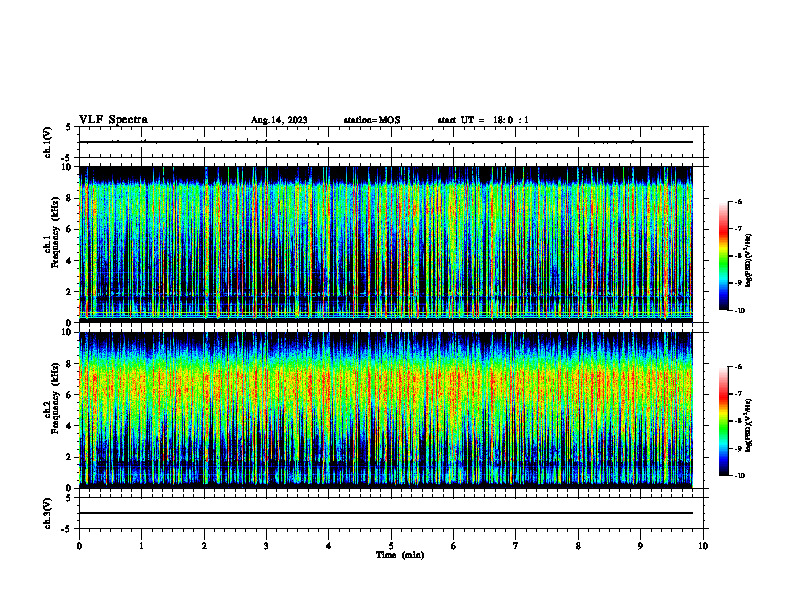The width and height of the screenshot is (792, 612).
Task: Click the "-9" tick on ch.2 colorbar
Action: 738,448
